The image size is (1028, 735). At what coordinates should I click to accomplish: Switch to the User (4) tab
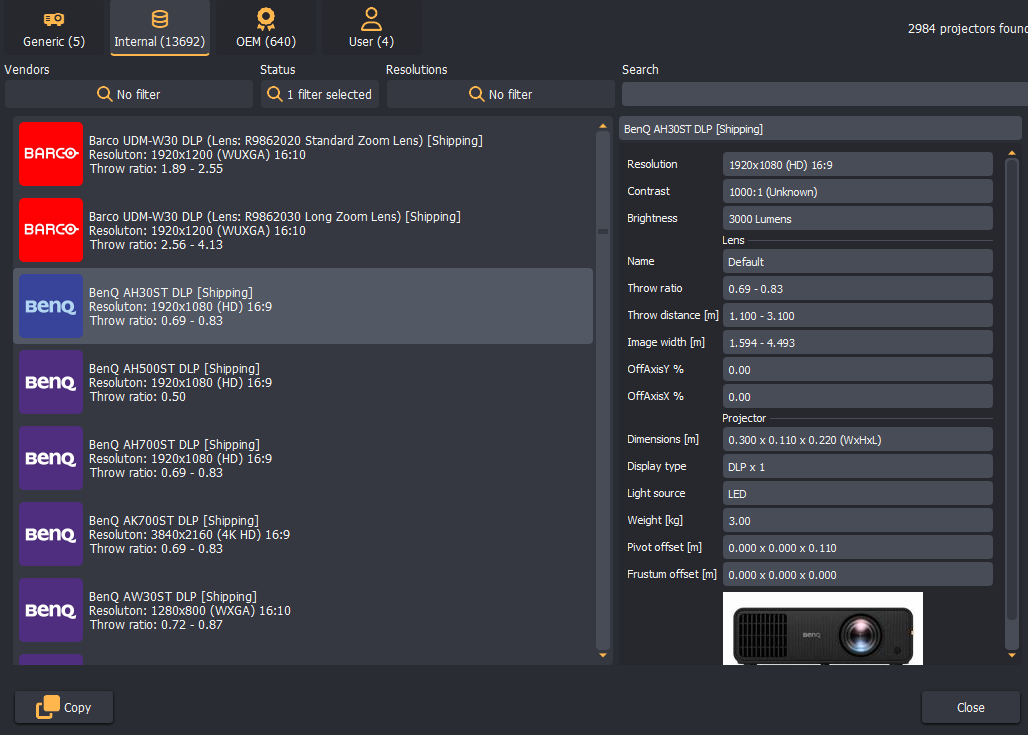(372, 28)
